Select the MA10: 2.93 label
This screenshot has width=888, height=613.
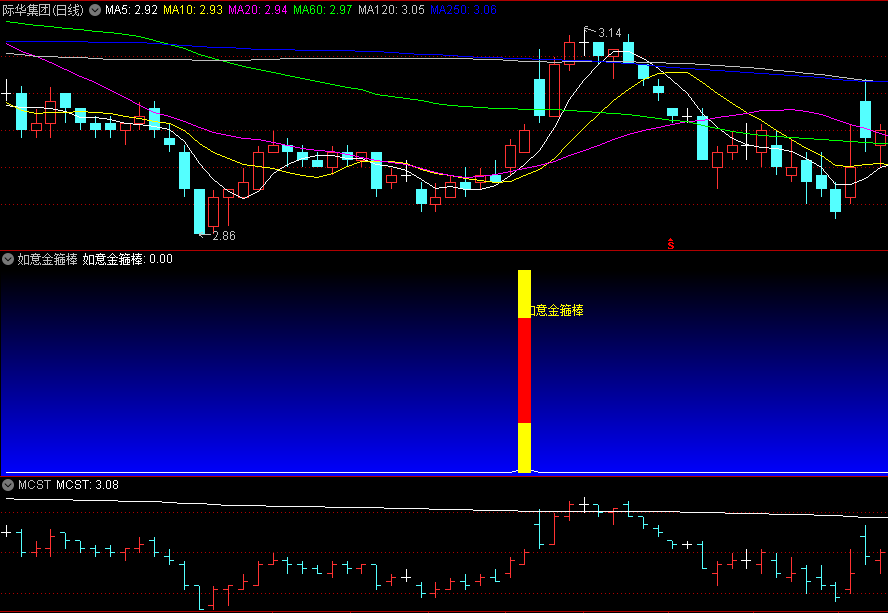click(x=193, y=10)
